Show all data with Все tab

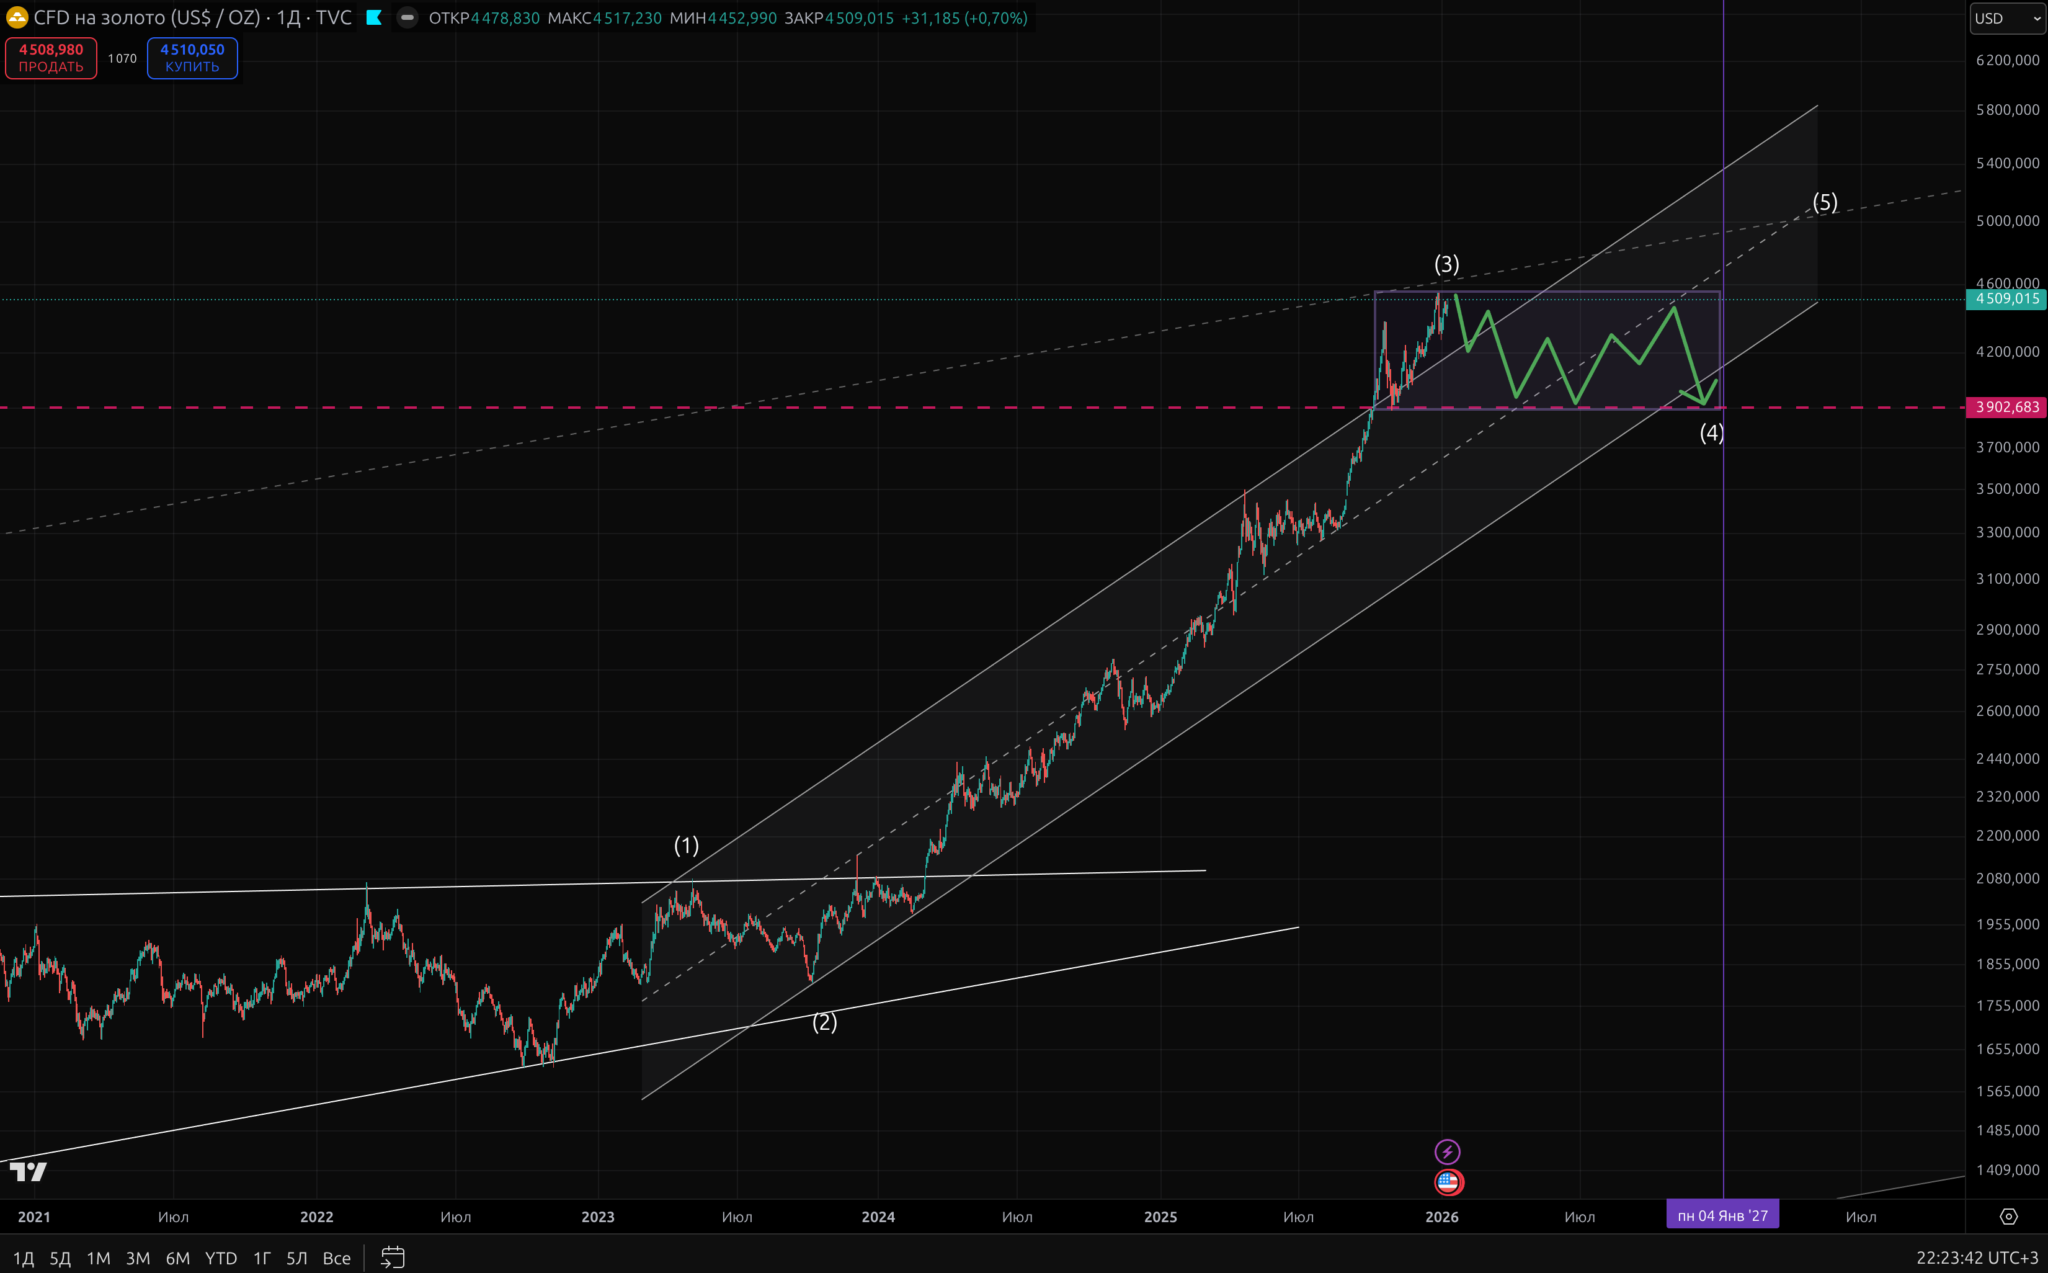336,1258
